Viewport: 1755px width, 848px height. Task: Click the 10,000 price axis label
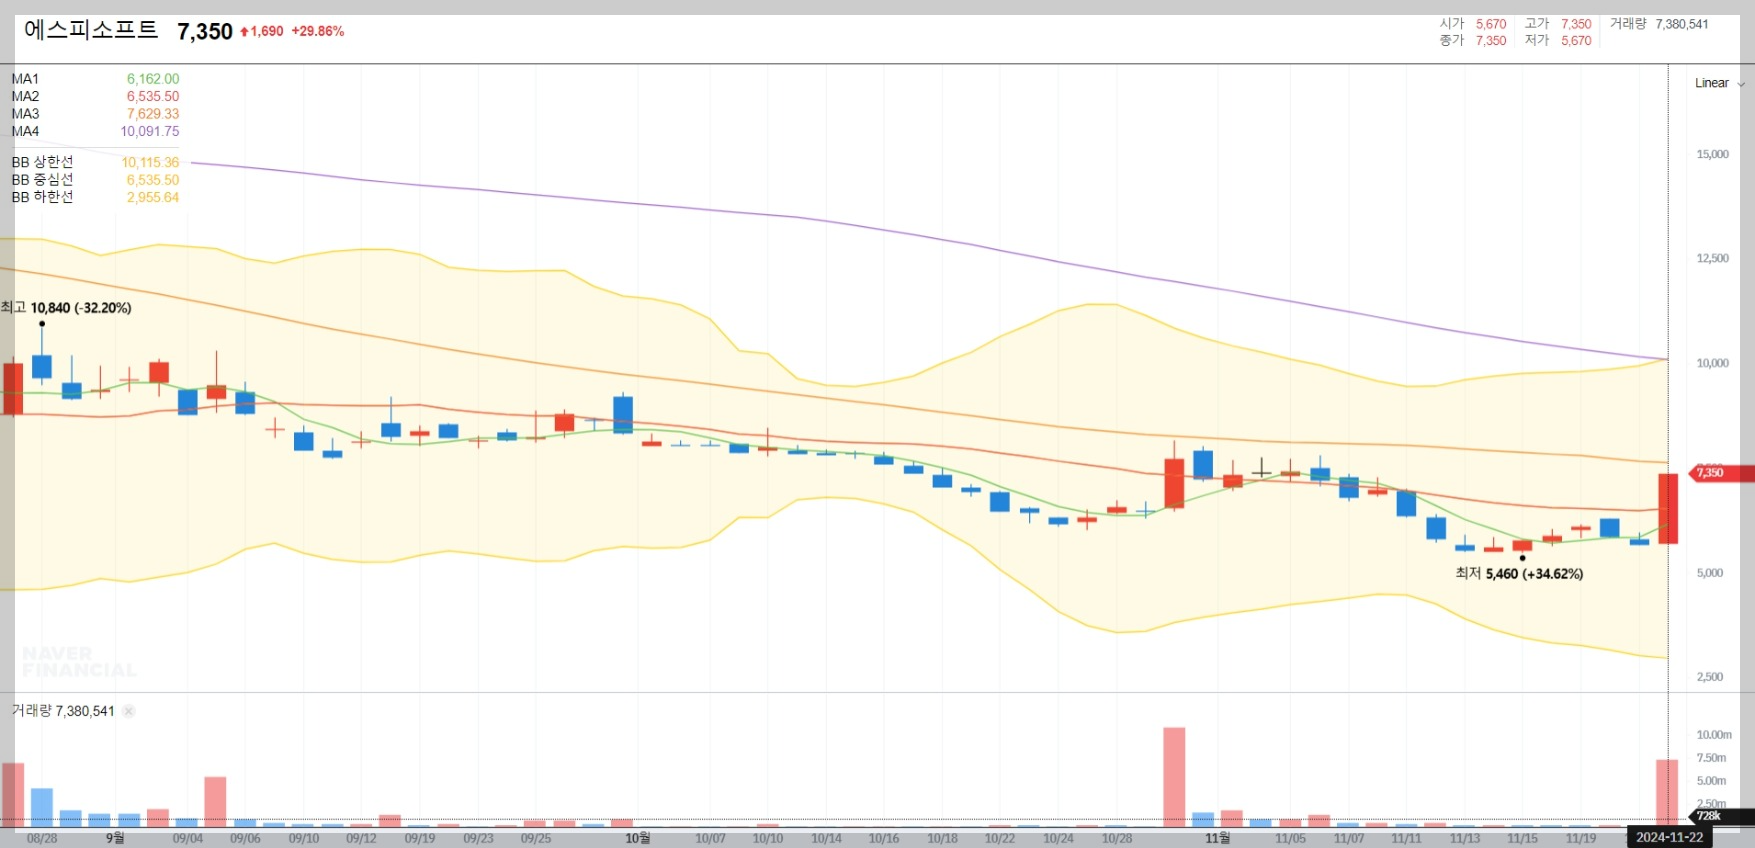[1712, 363]
